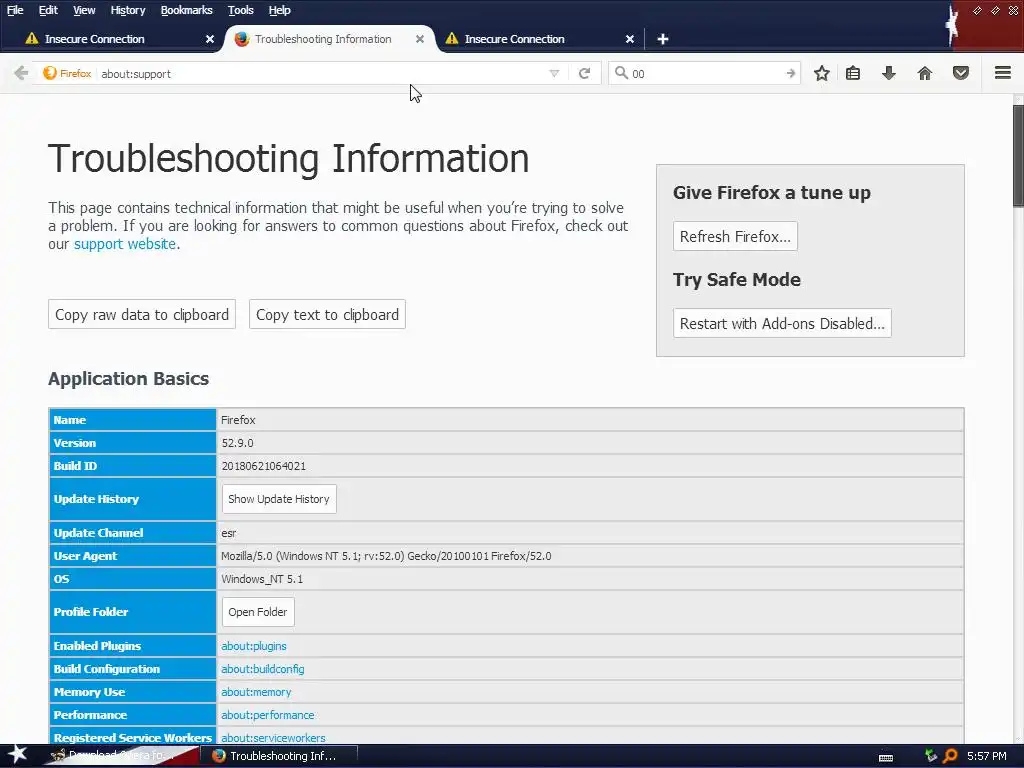Switch to Download Opera taskbar item
The height and width of the screenshot is (768, 1024).
click(x=121, y=756)
